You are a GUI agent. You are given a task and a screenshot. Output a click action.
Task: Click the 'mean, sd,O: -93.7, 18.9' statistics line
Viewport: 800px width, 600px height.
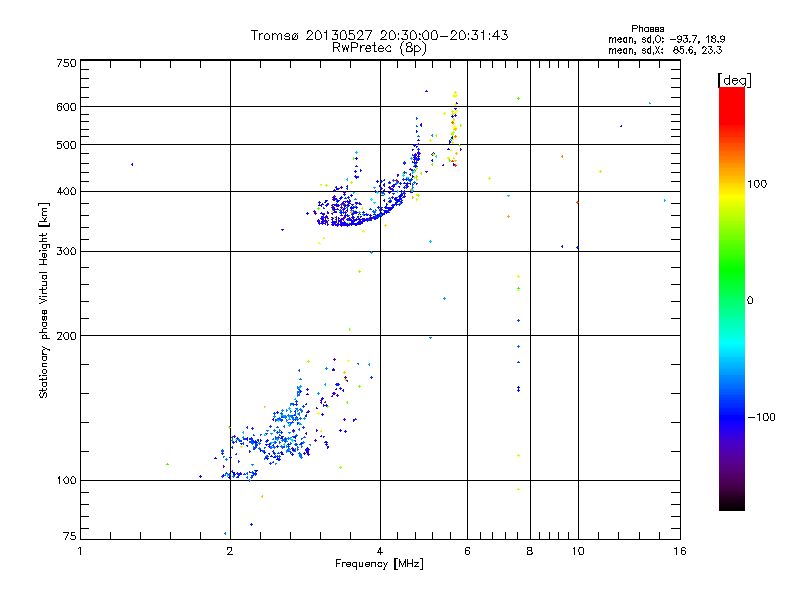[666, 39]
